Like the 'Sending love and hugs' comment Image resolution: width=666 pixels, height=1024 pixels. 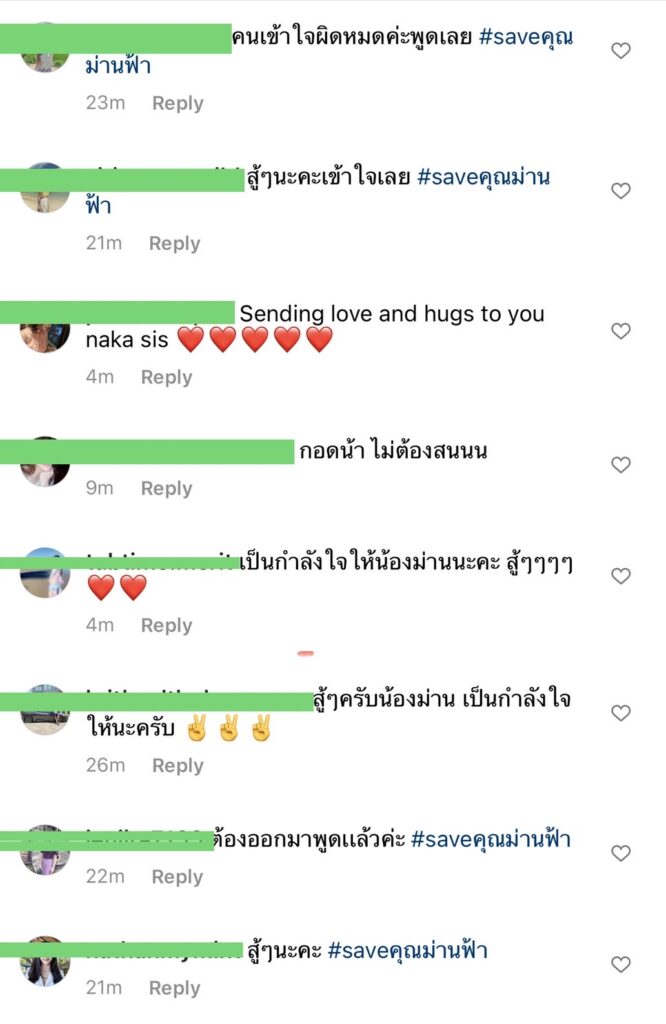[620, 331]
